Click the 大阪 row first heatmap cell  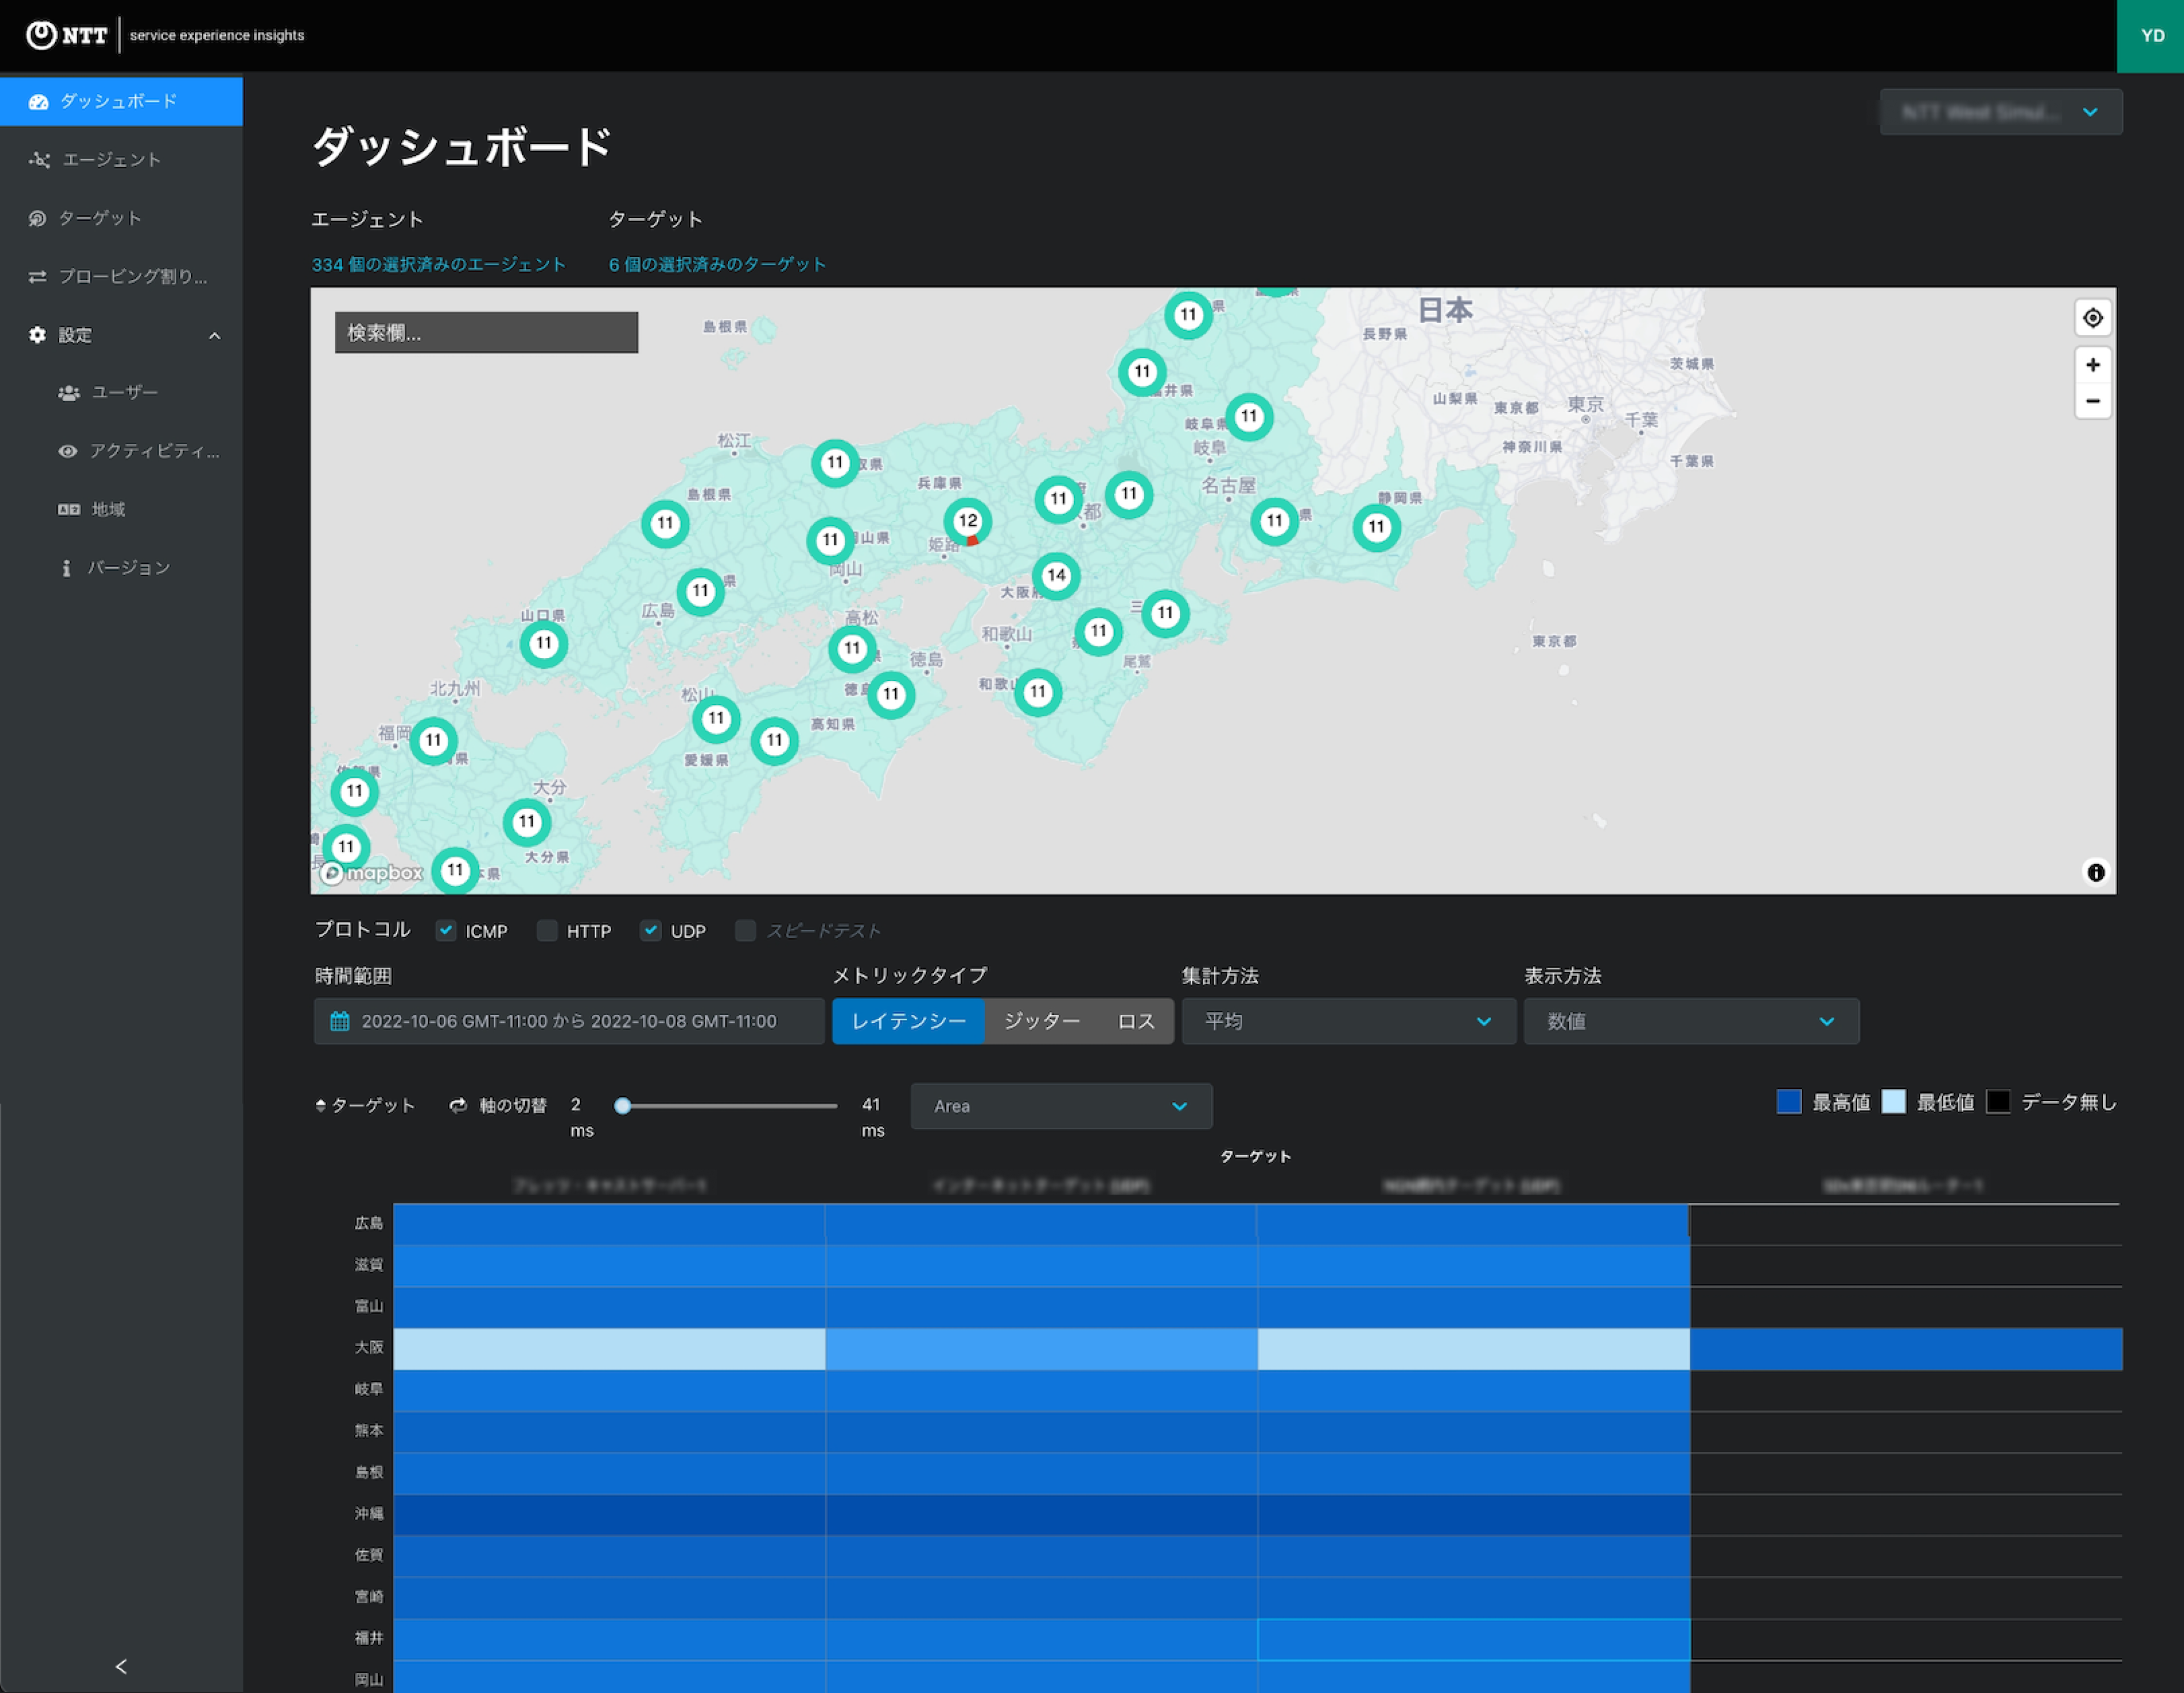point(609,1348)
